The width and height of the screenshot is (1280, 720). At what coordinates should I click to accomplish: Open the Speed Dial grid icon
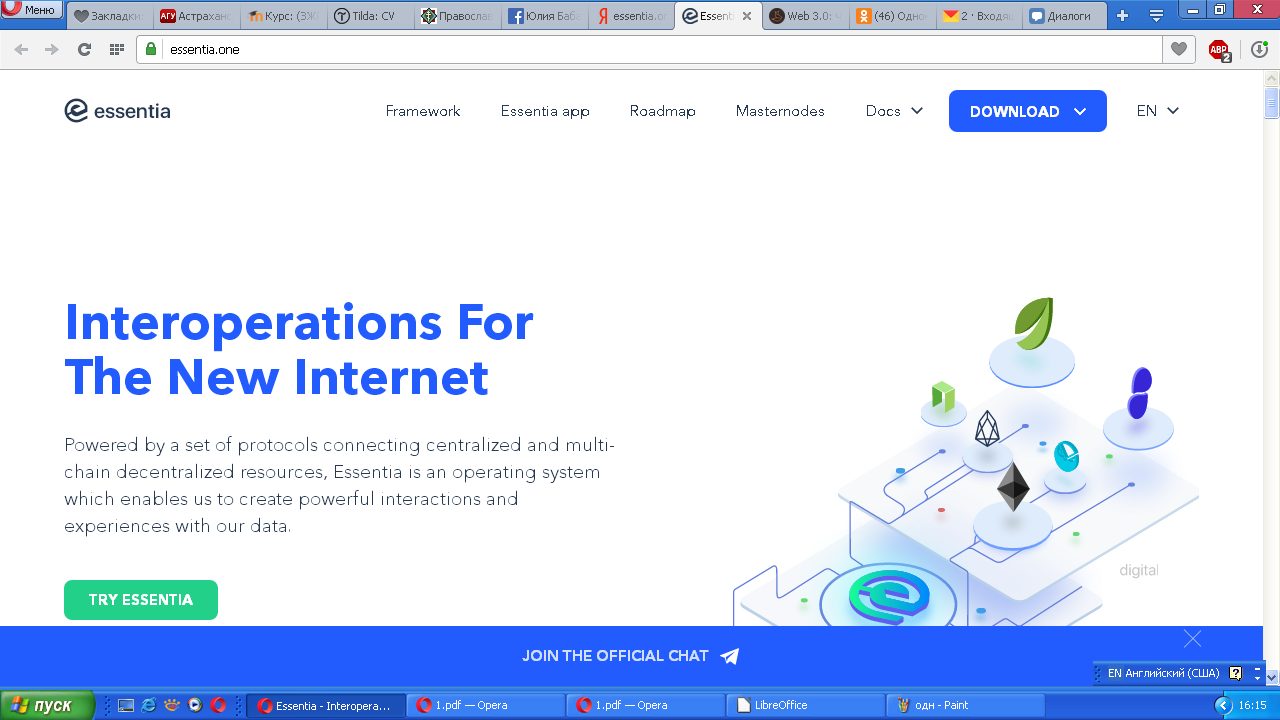117,49
